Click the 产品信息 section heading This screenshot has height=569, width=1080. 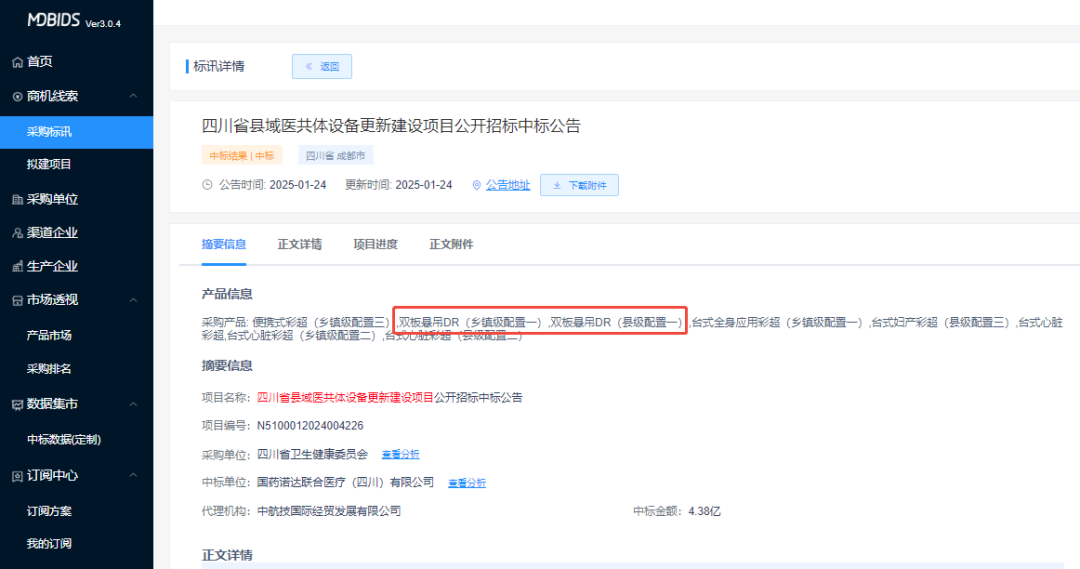(227, 294)
